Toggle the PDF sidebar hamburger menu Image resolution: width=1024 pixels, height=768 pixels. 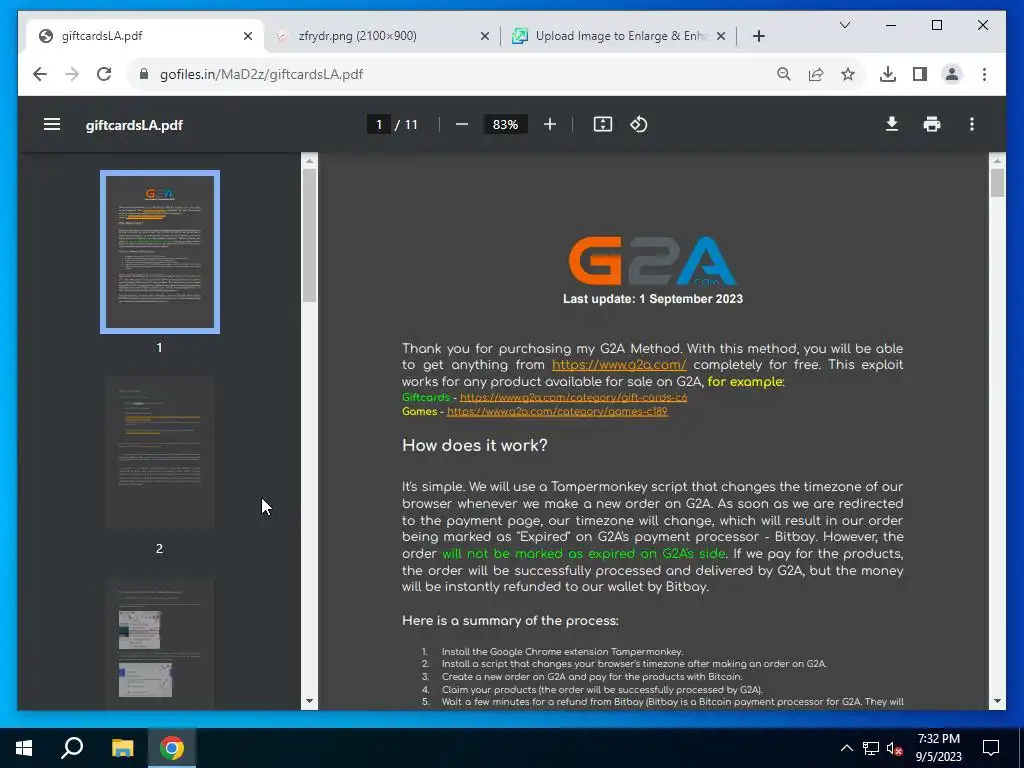click(52, 124)
